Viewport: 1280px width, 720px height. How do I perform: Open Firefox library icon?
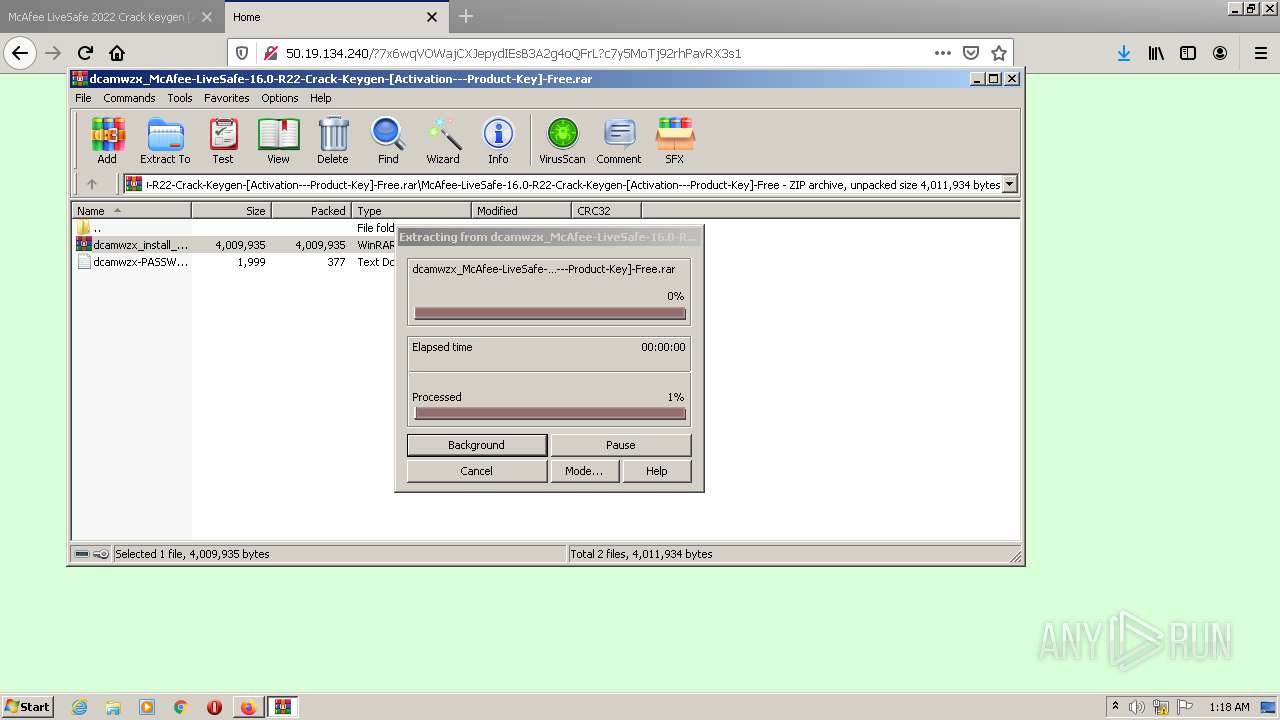1156,53
